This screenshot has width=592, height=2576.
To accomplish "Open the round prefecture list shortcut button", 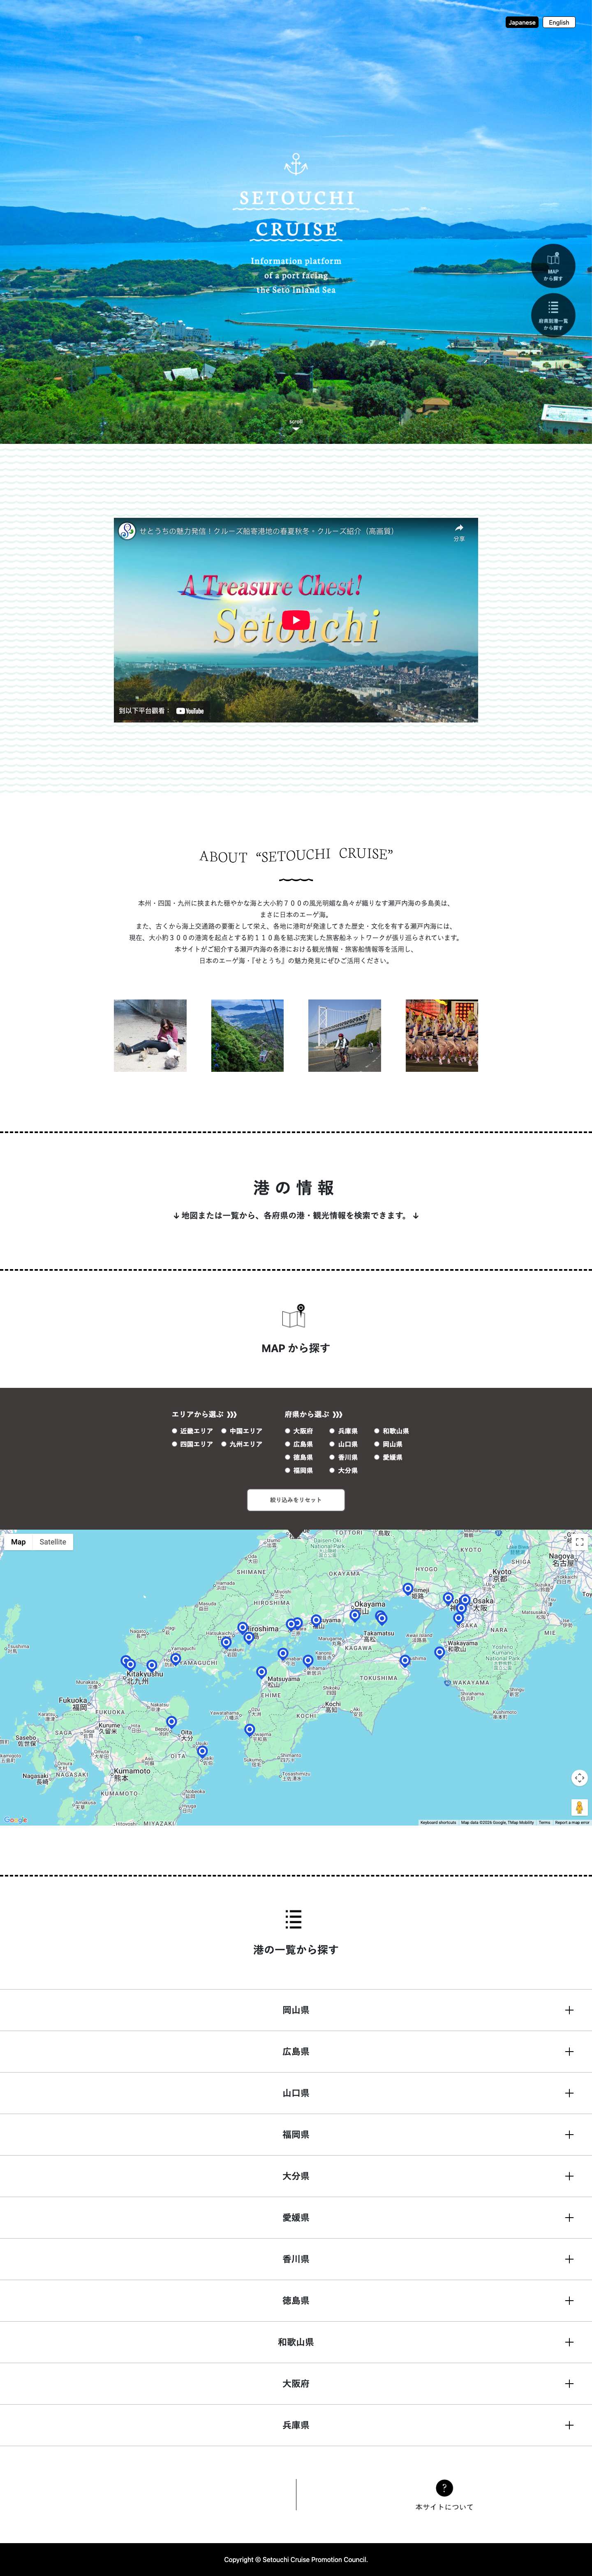I will (553, 315).
